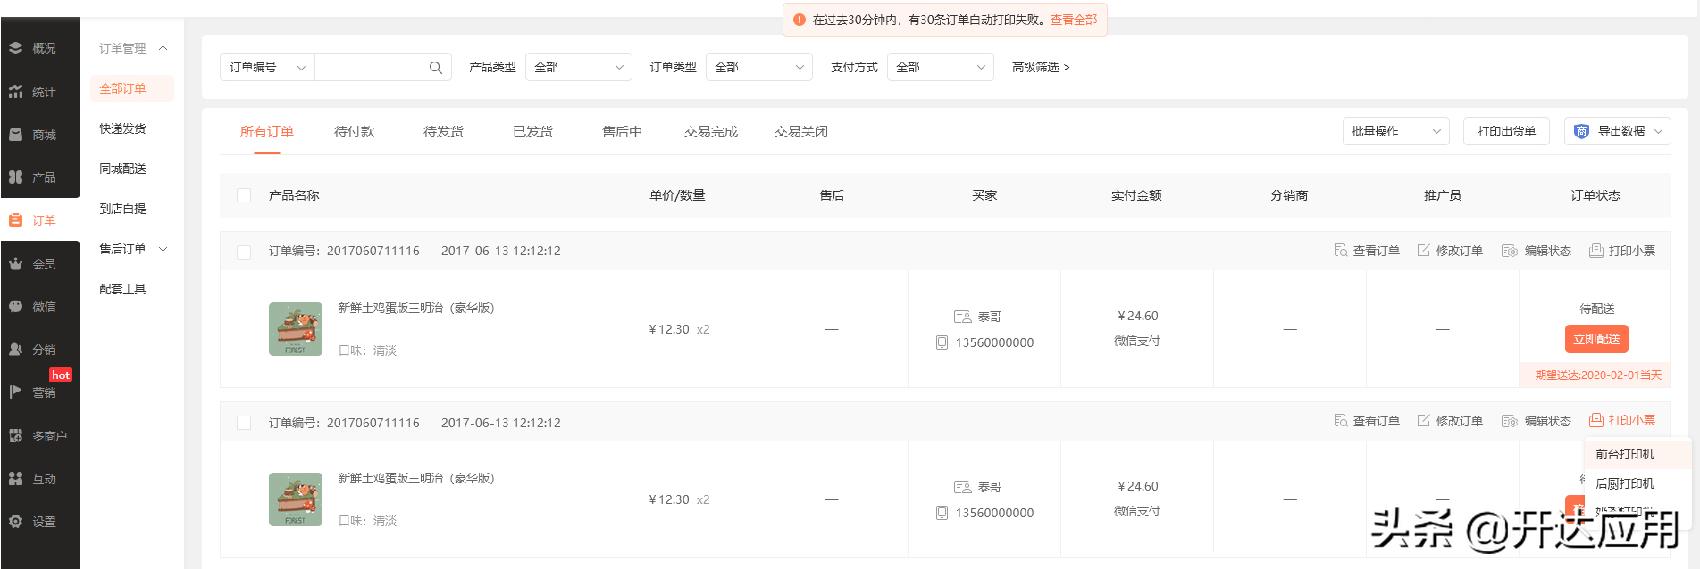Check the second order's checkbox
This screenshot has width=1700, height=569.
[x=244, y=423]
